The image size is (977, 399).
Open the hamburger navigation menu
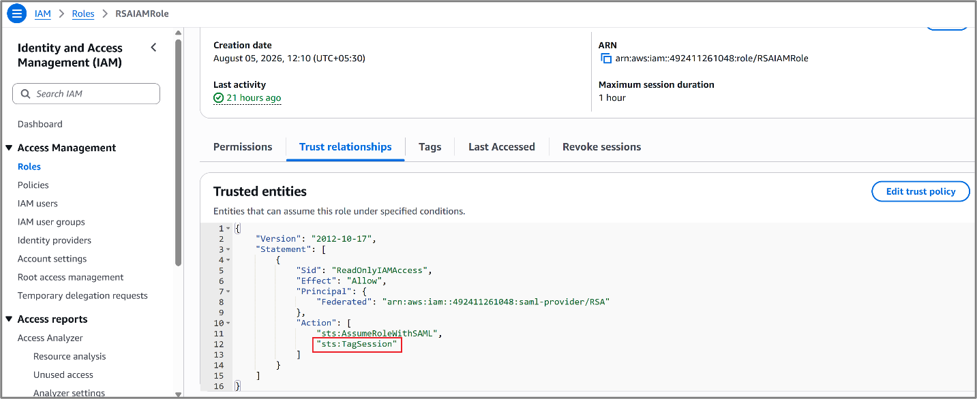click(x=16, y=13)
